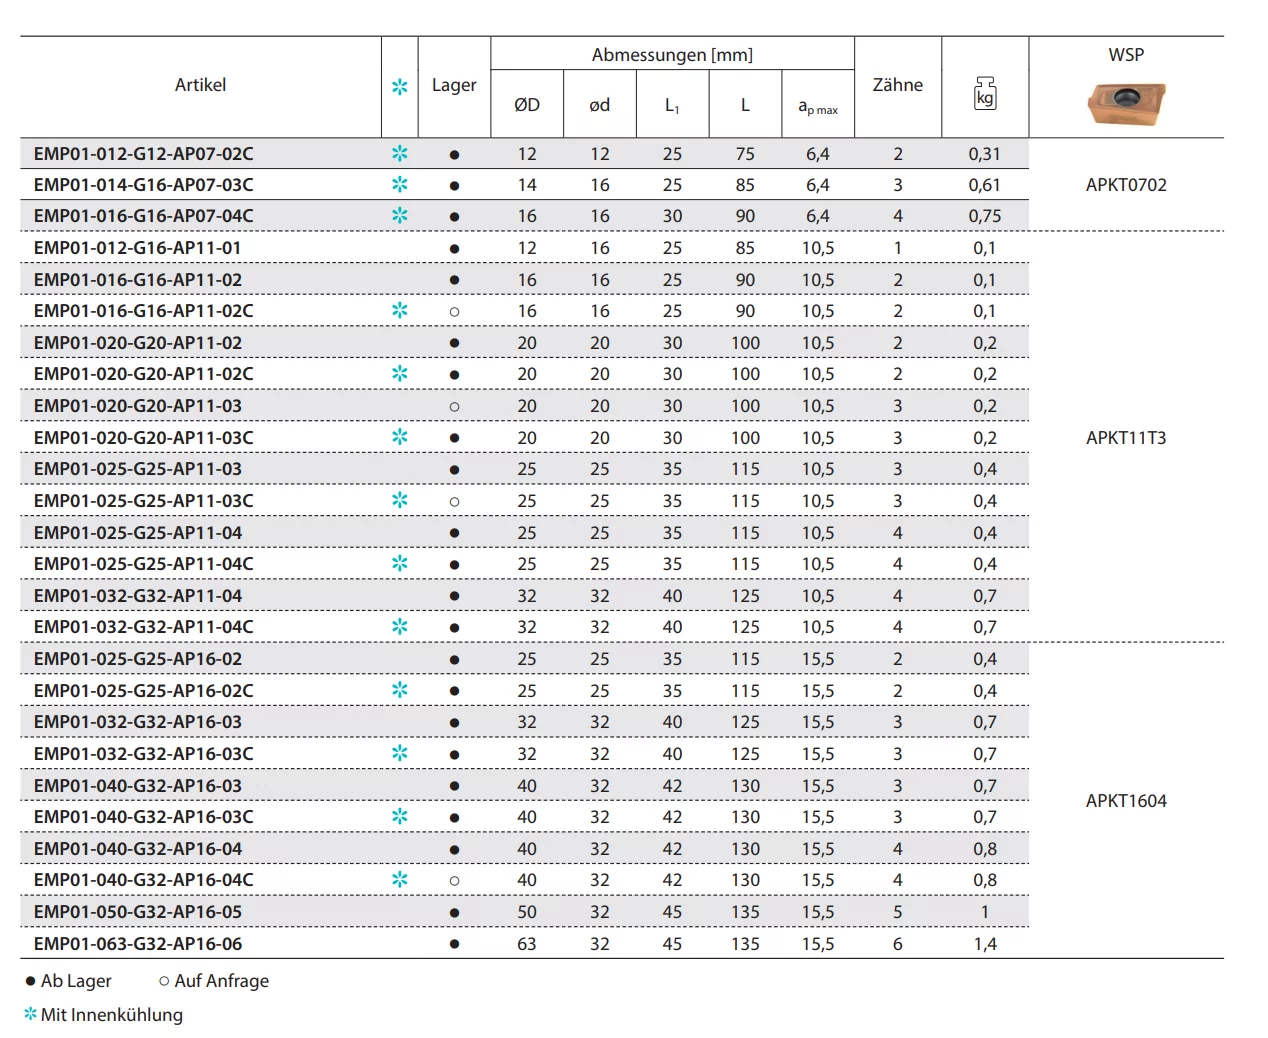Click the hollow circle icon beside 'Auf Anfrage'
The width and height of the screenshot is (1268, 1038).
tap(164, 981)
